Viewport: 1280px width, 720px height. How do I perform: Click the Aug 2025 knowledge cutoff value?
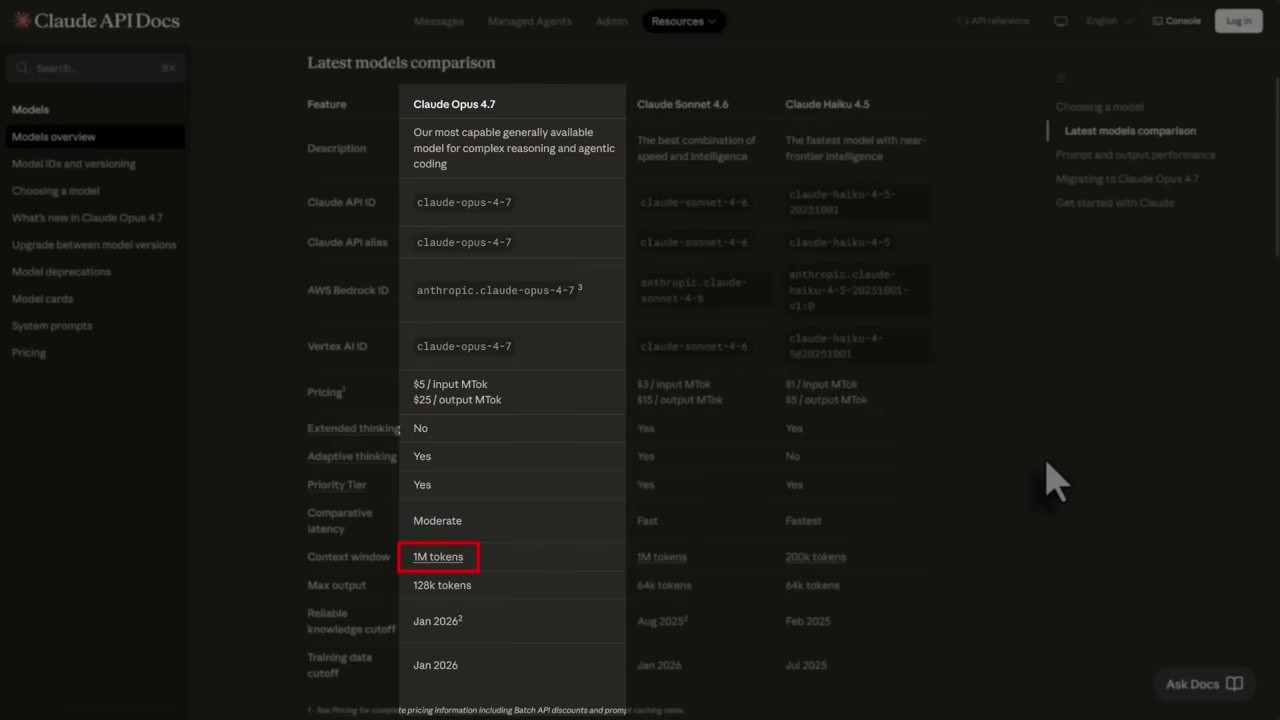tap(661, 621)
